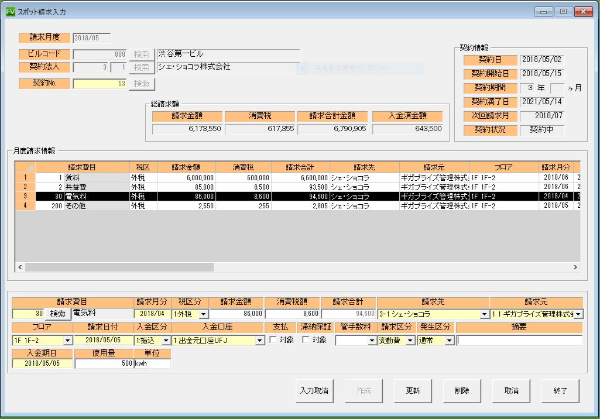Click the left arrow of the grid's horizontal scrollbar
Screen dimensions: 600x419
[x=20, y=267]
